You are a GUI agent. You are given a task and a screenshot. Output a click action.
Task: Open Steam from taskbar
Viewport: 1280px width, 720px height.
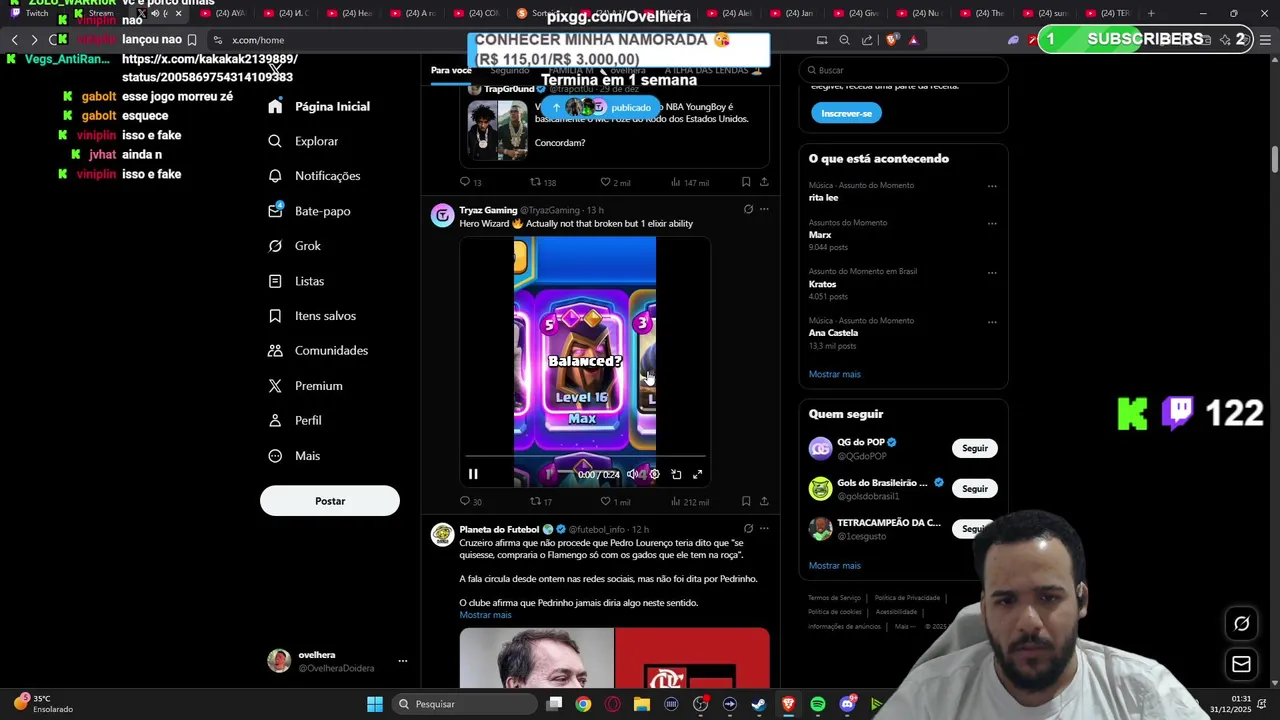[x=759, y=704]
